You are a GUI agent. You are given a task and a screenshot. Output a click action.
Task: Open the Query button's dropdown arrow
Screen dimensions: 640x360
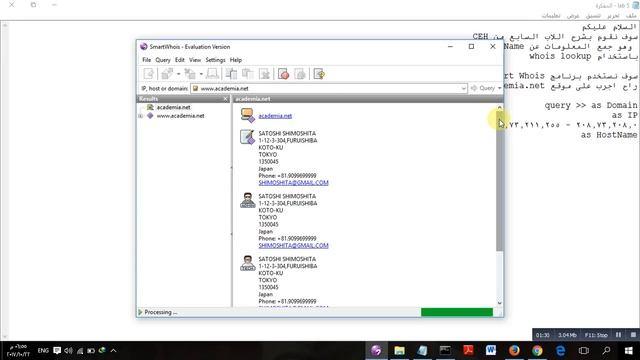click(500, 88)
